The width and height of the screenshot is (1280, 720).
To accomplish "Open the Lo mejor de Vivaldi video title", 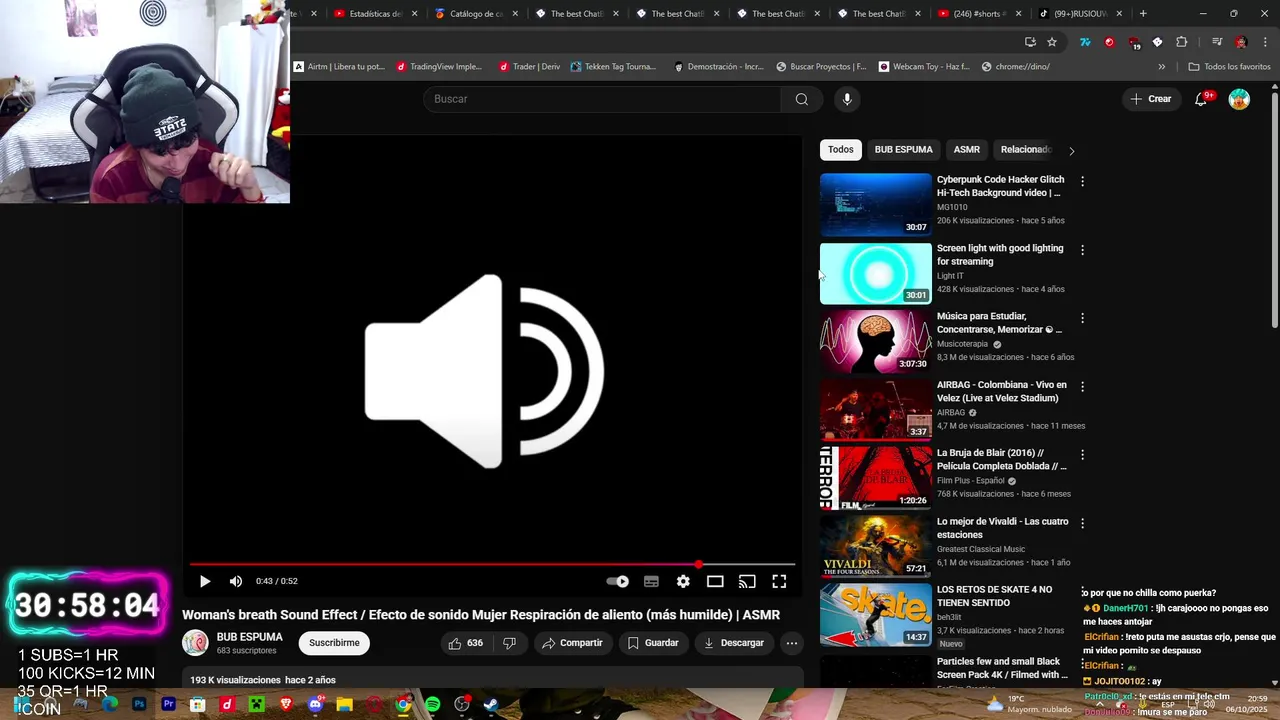I will pyautogui.click(x=1002, y=528).
